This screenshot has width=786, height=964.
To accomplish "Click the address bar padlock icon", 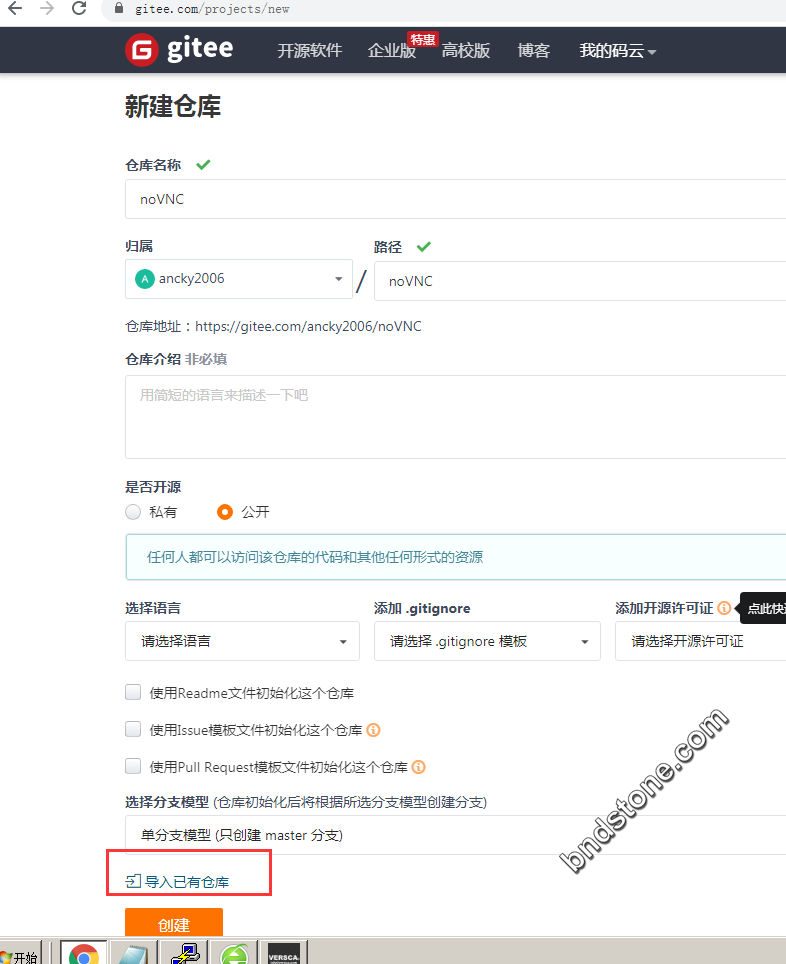I will pyautogui.click(x=119, y=9).
